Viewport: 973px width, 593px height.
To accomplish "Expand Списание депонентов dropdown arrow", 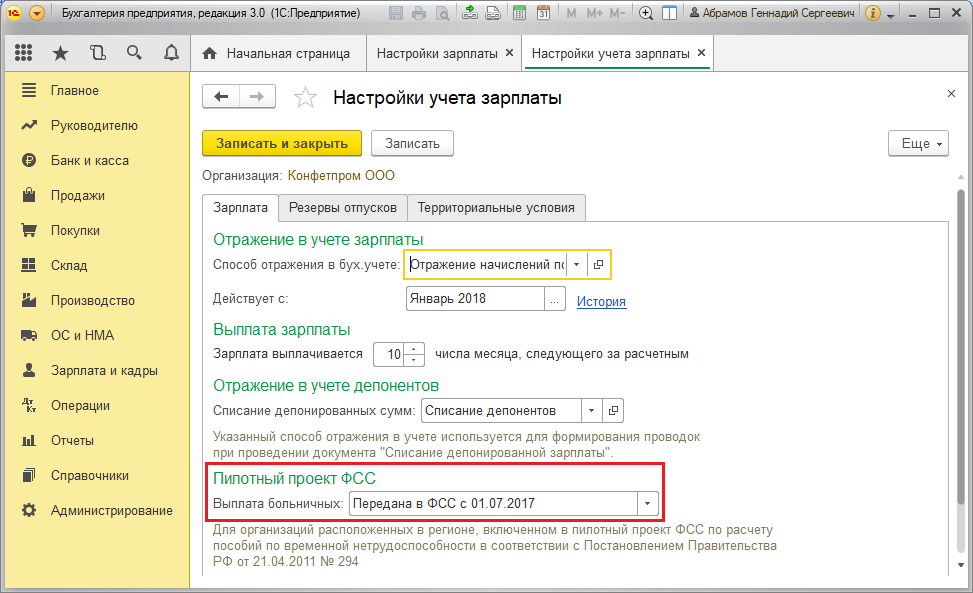I will pyautogui.click(x=591, y=411).
